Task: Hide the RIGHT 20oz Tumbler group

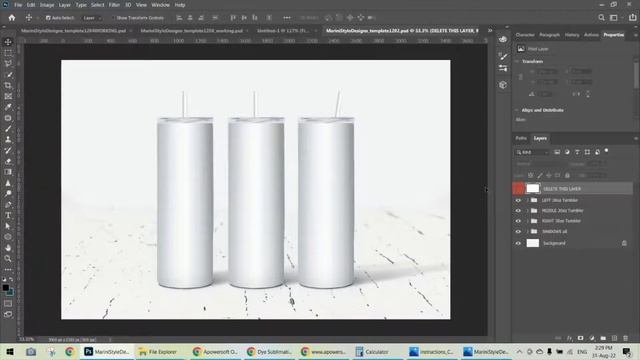Action: pyautogui.click(x=518, y=221)
